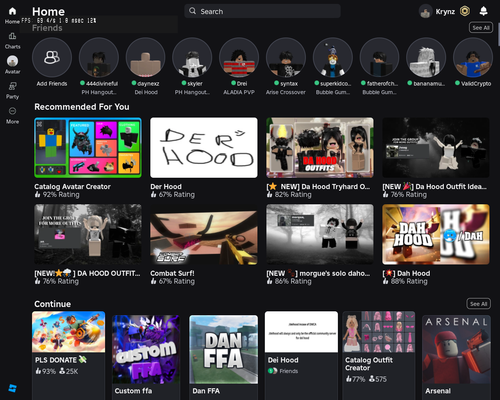Click See All for Continue section
The image size is (500, 400).
click(478, 304)
